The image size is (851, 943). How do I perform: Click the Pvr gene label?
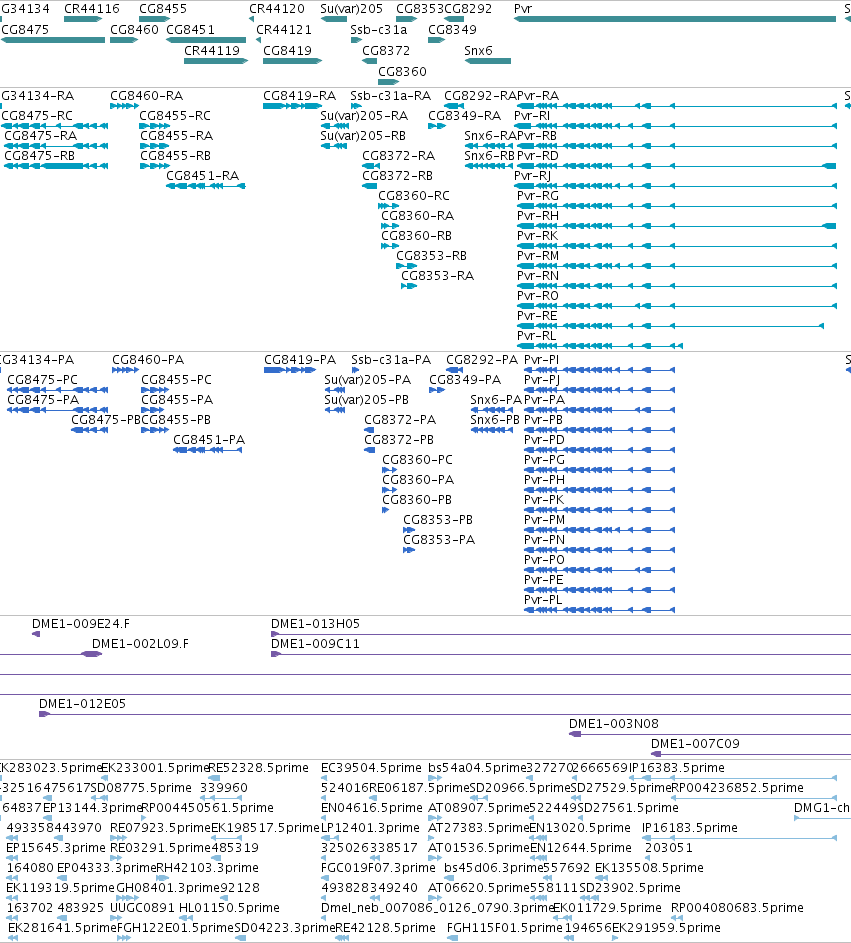pos(523,9)
